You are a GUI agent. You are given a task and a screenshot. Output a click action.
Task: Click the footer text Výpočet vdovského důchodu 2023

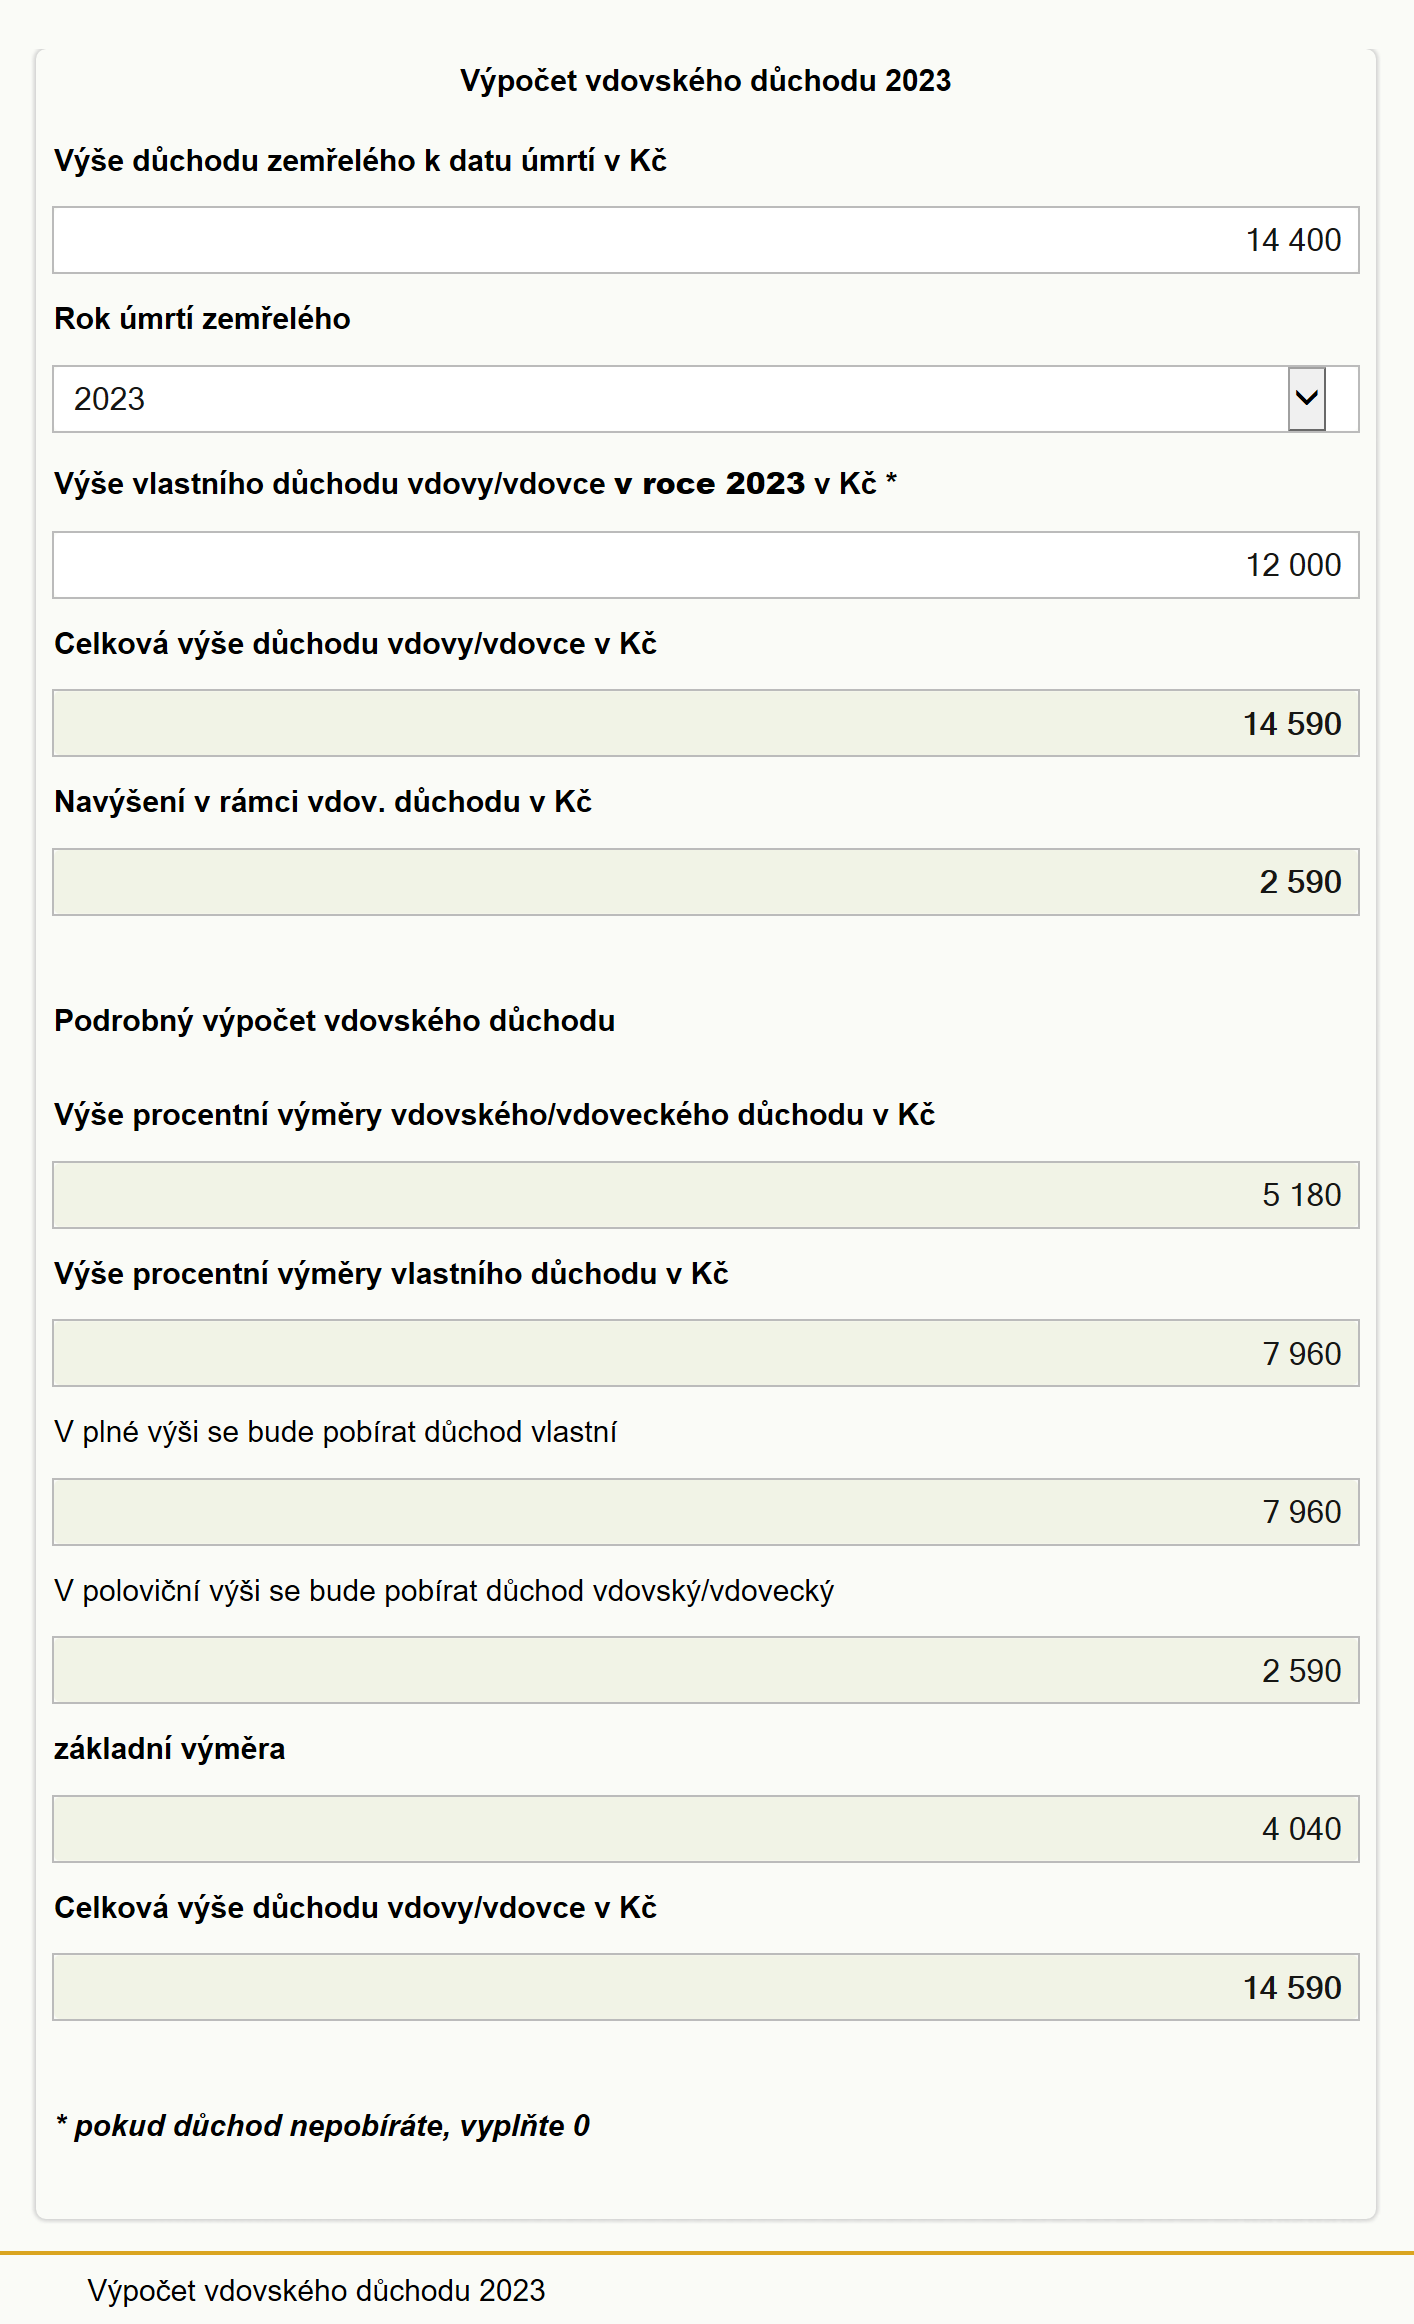click(x=316, y=2290)
